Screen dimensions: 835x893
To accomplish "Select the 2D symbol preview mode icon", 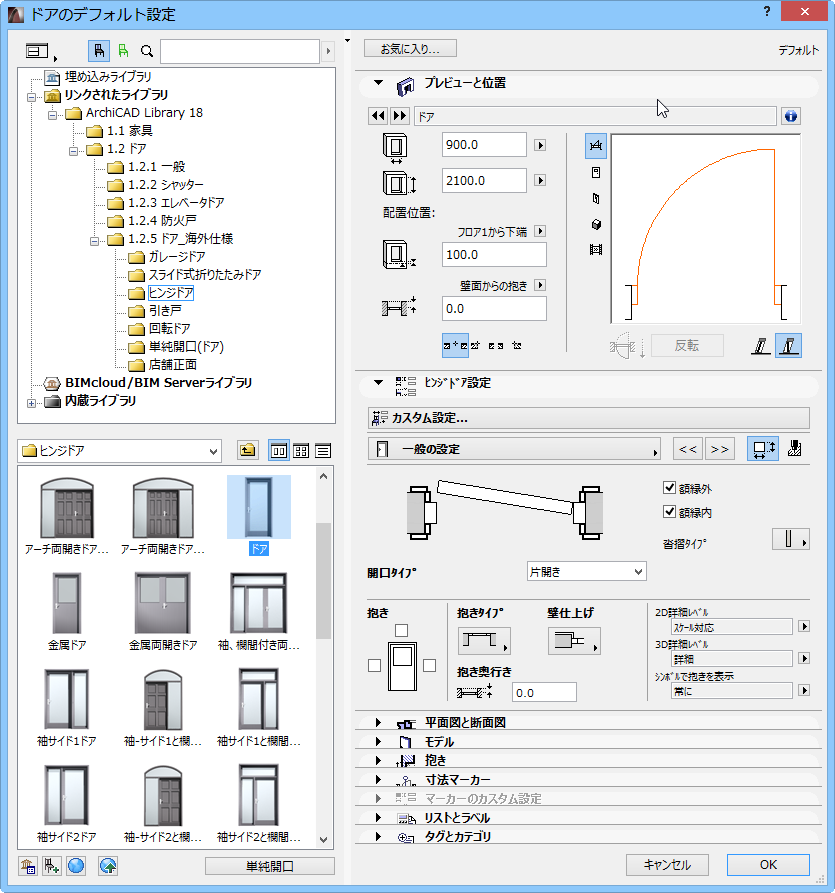I will [596, 146].
